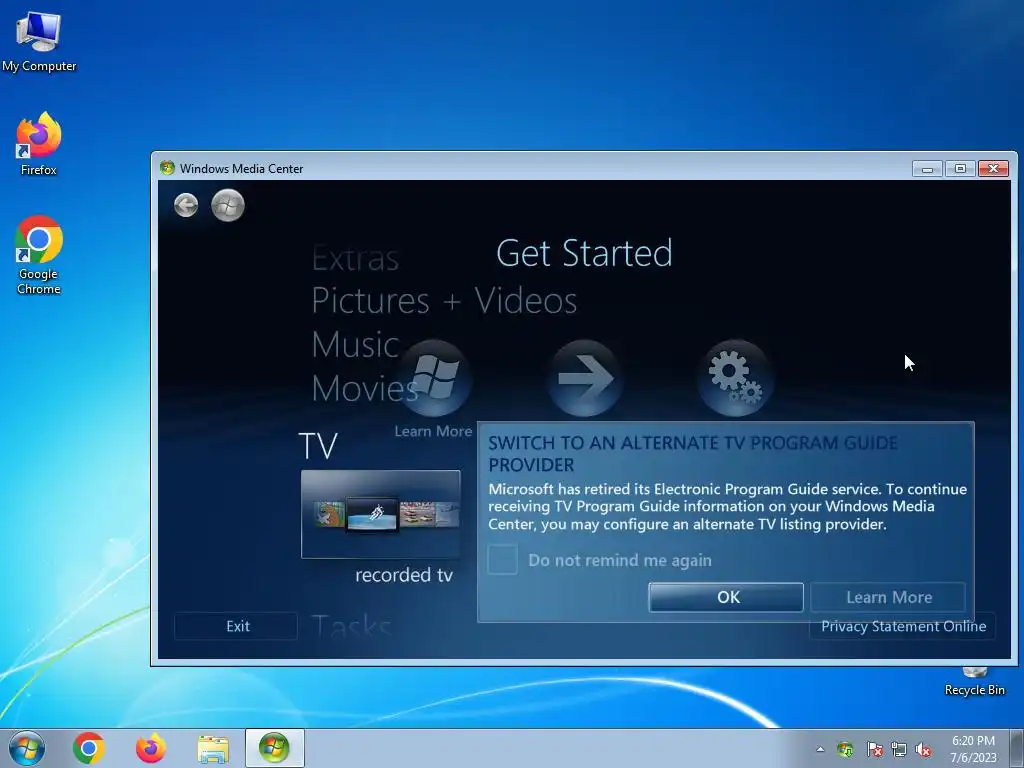
Task: Click the back arrow in Media Center
Action: (x=186, y=205)
